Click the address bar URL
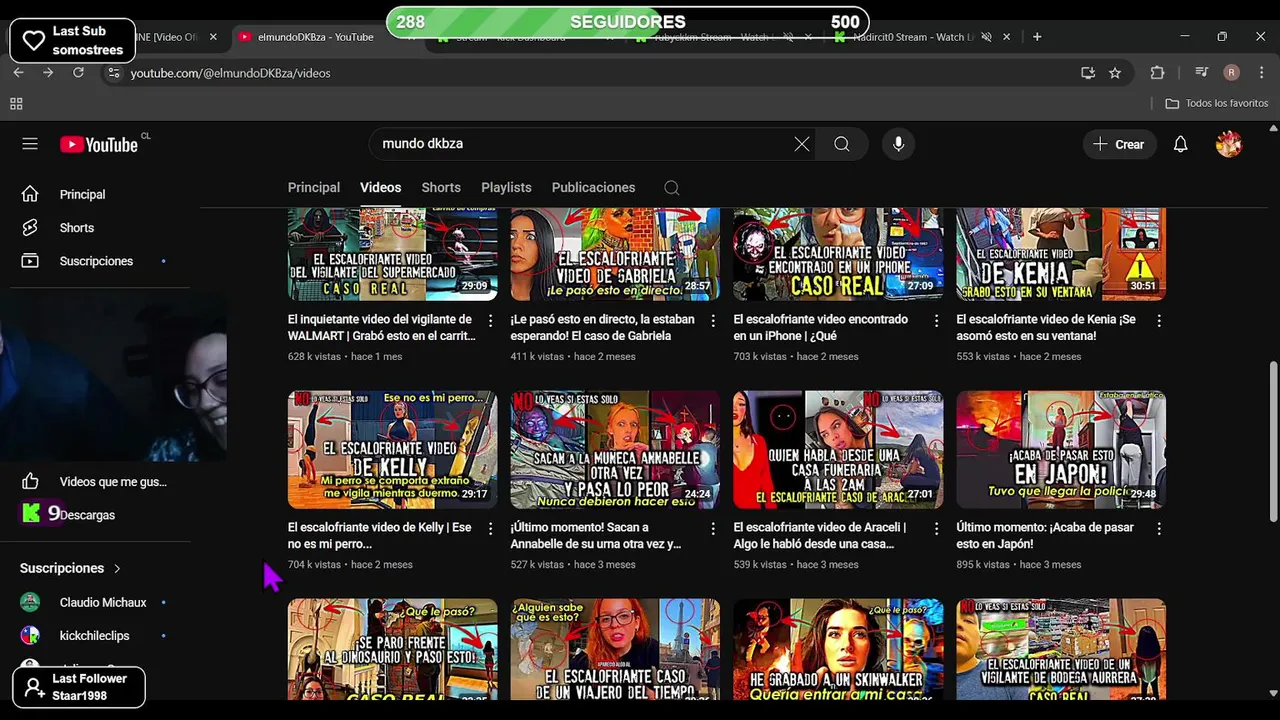The image size is (1280, 720). pos(230,73)
